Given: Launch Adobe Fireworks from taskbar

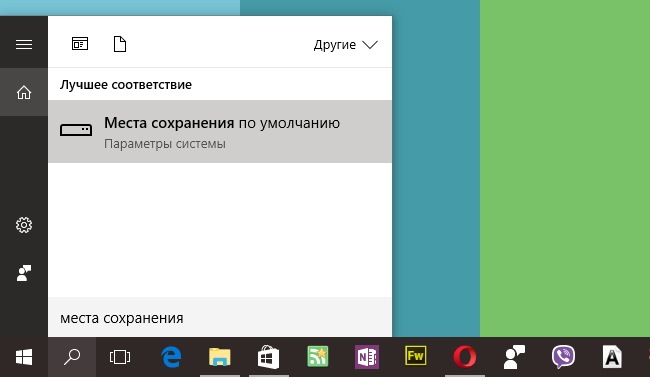Looking at the screenshot, I should click(x=415, y=356).
